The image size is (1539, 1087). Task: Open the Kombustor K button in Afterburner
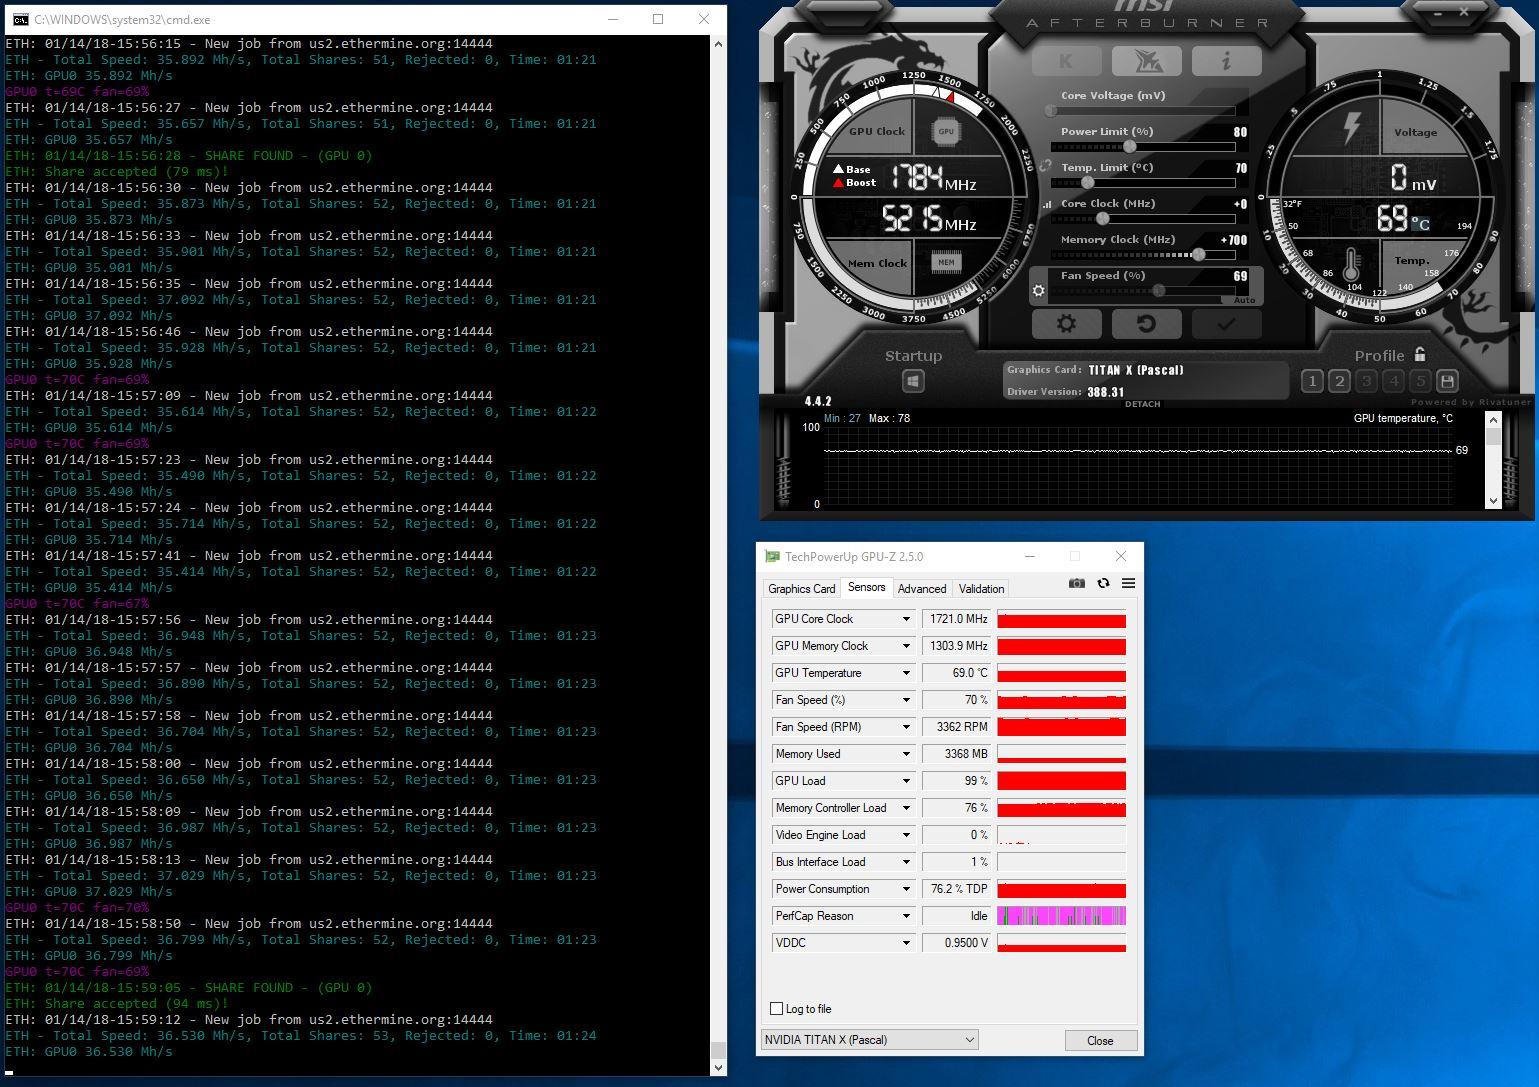1065,61
